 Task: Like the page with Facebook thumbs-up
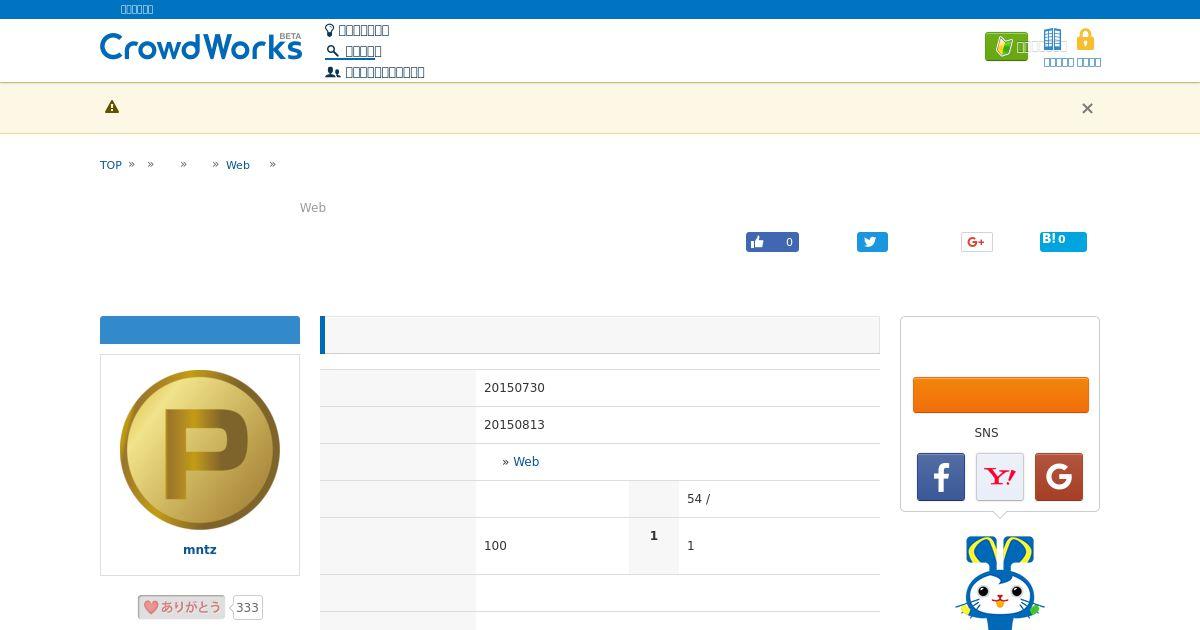pyautogui.click(x=772, y=242)
